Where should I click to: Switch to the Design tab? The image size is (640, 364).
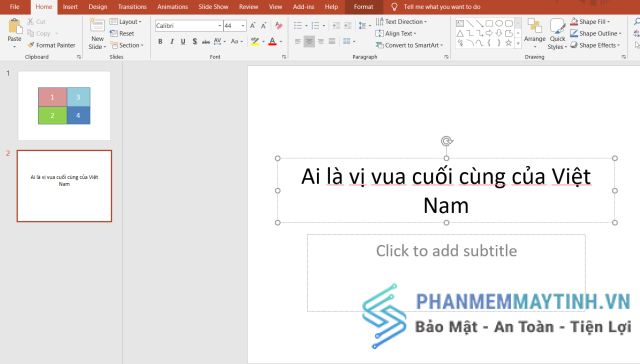98,7
